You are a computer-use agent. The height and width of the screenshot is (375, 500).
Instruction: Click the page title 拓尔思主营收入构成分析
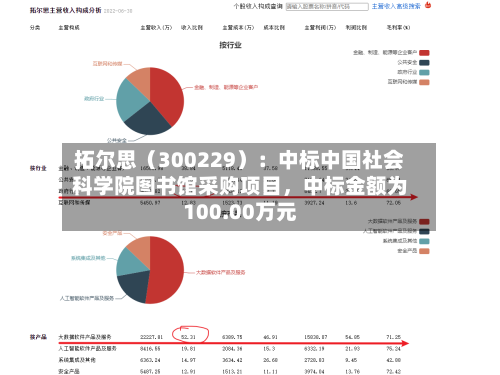tap(66, 10)
